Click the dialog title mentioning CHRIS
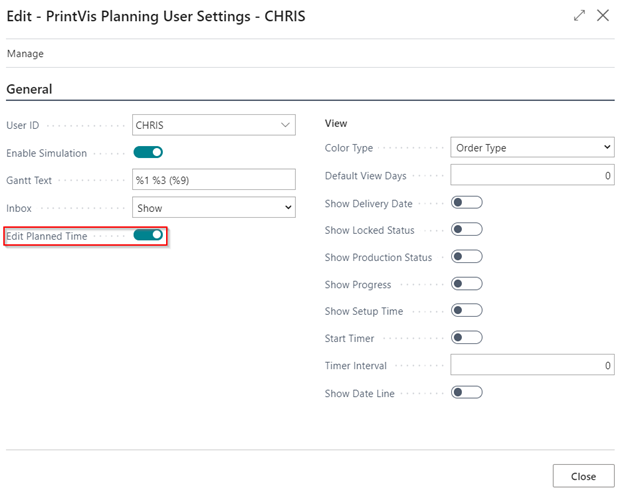The height and width of the screenshot is (498, 624). (x=156, y=16)
